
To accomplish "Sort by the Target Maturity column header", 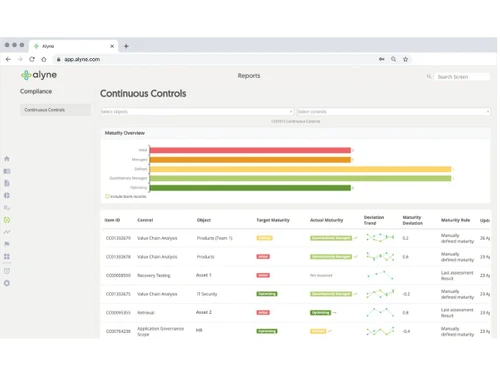I will pyautogui.click(x=273, y=220).
